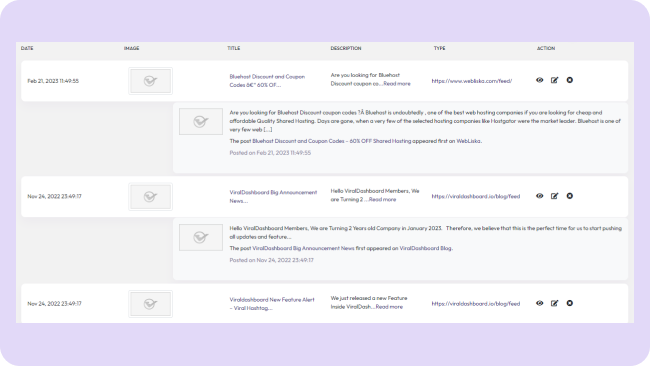Click the TYPE column header
This screenshot has height=366, width=650.
[x=439, y=48]
